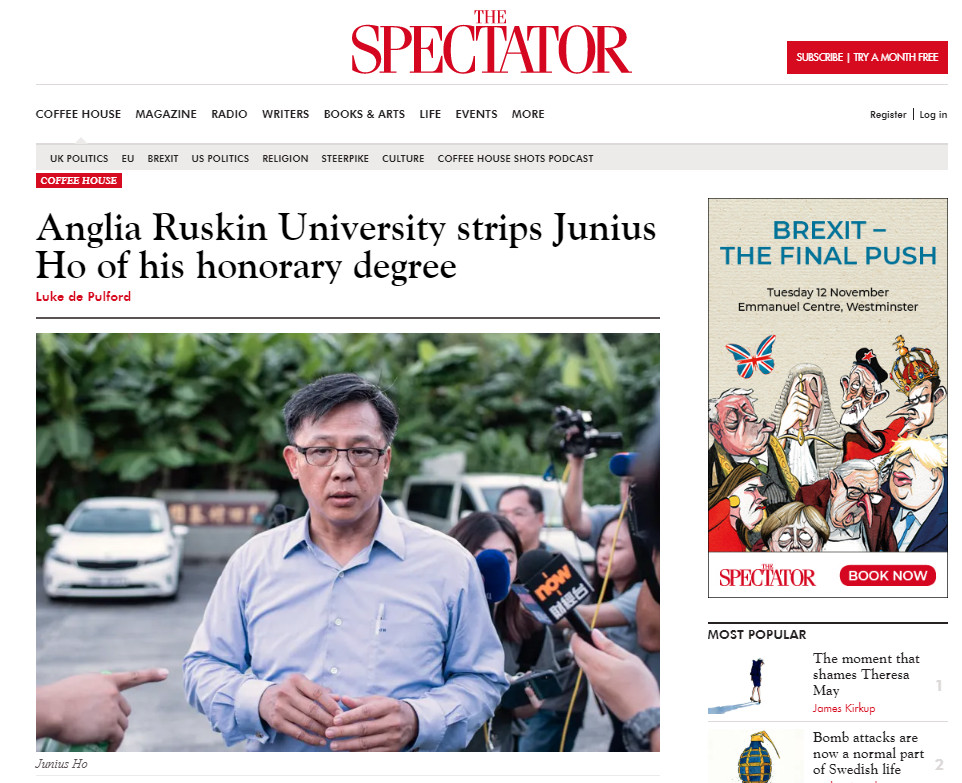Screen dimensions: 962x783
Task: Click the Theresa May article thumbnail
Action: click(x=755, y=685)
